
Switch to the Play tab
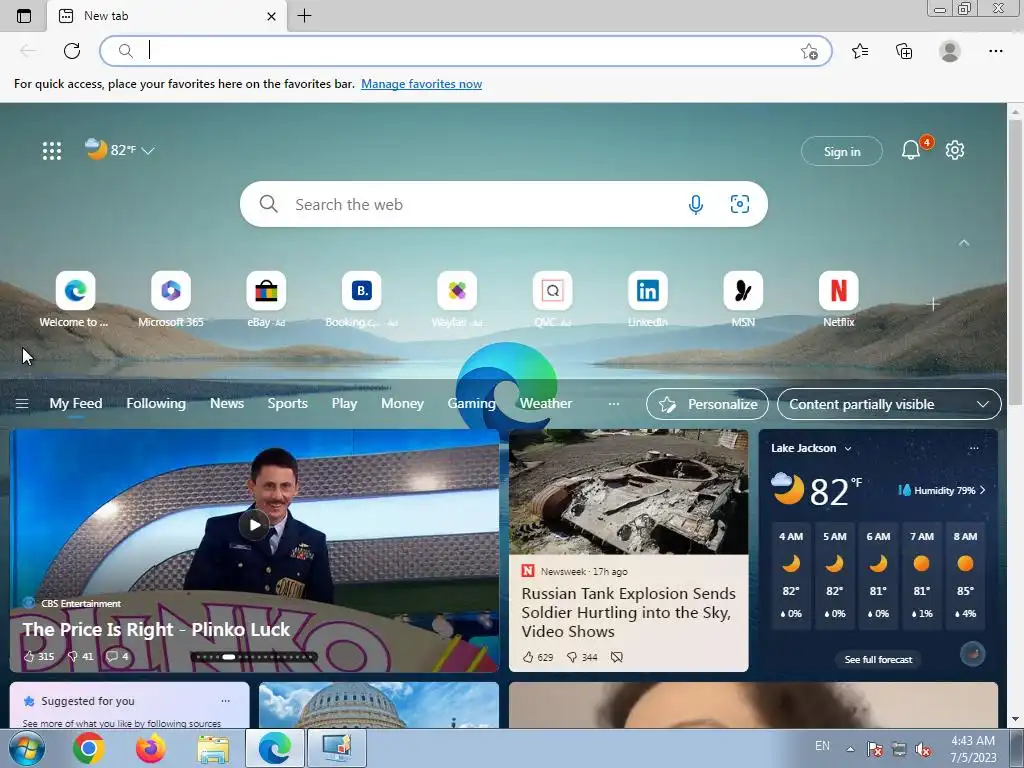[344, 404]
